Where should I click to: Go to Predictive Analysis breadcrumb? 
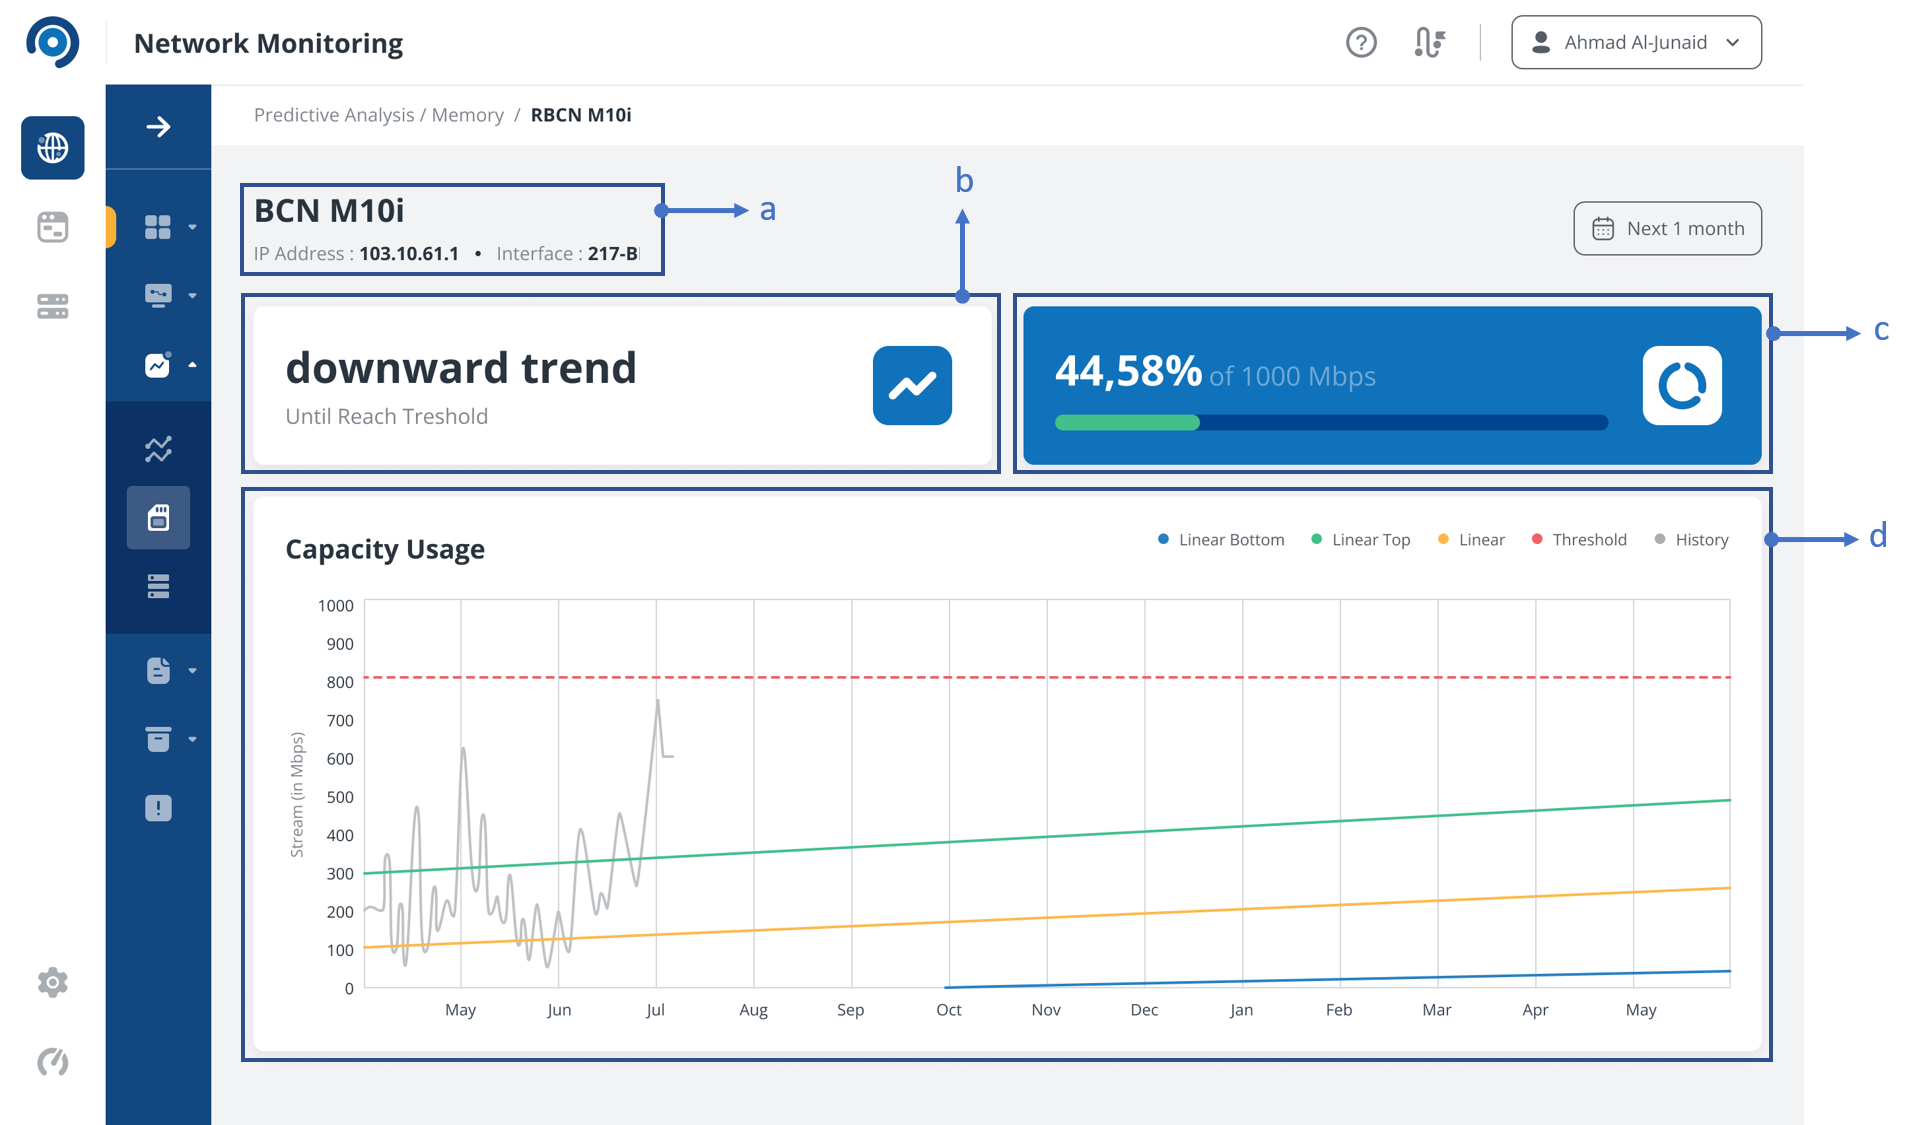tap(334, 115)
